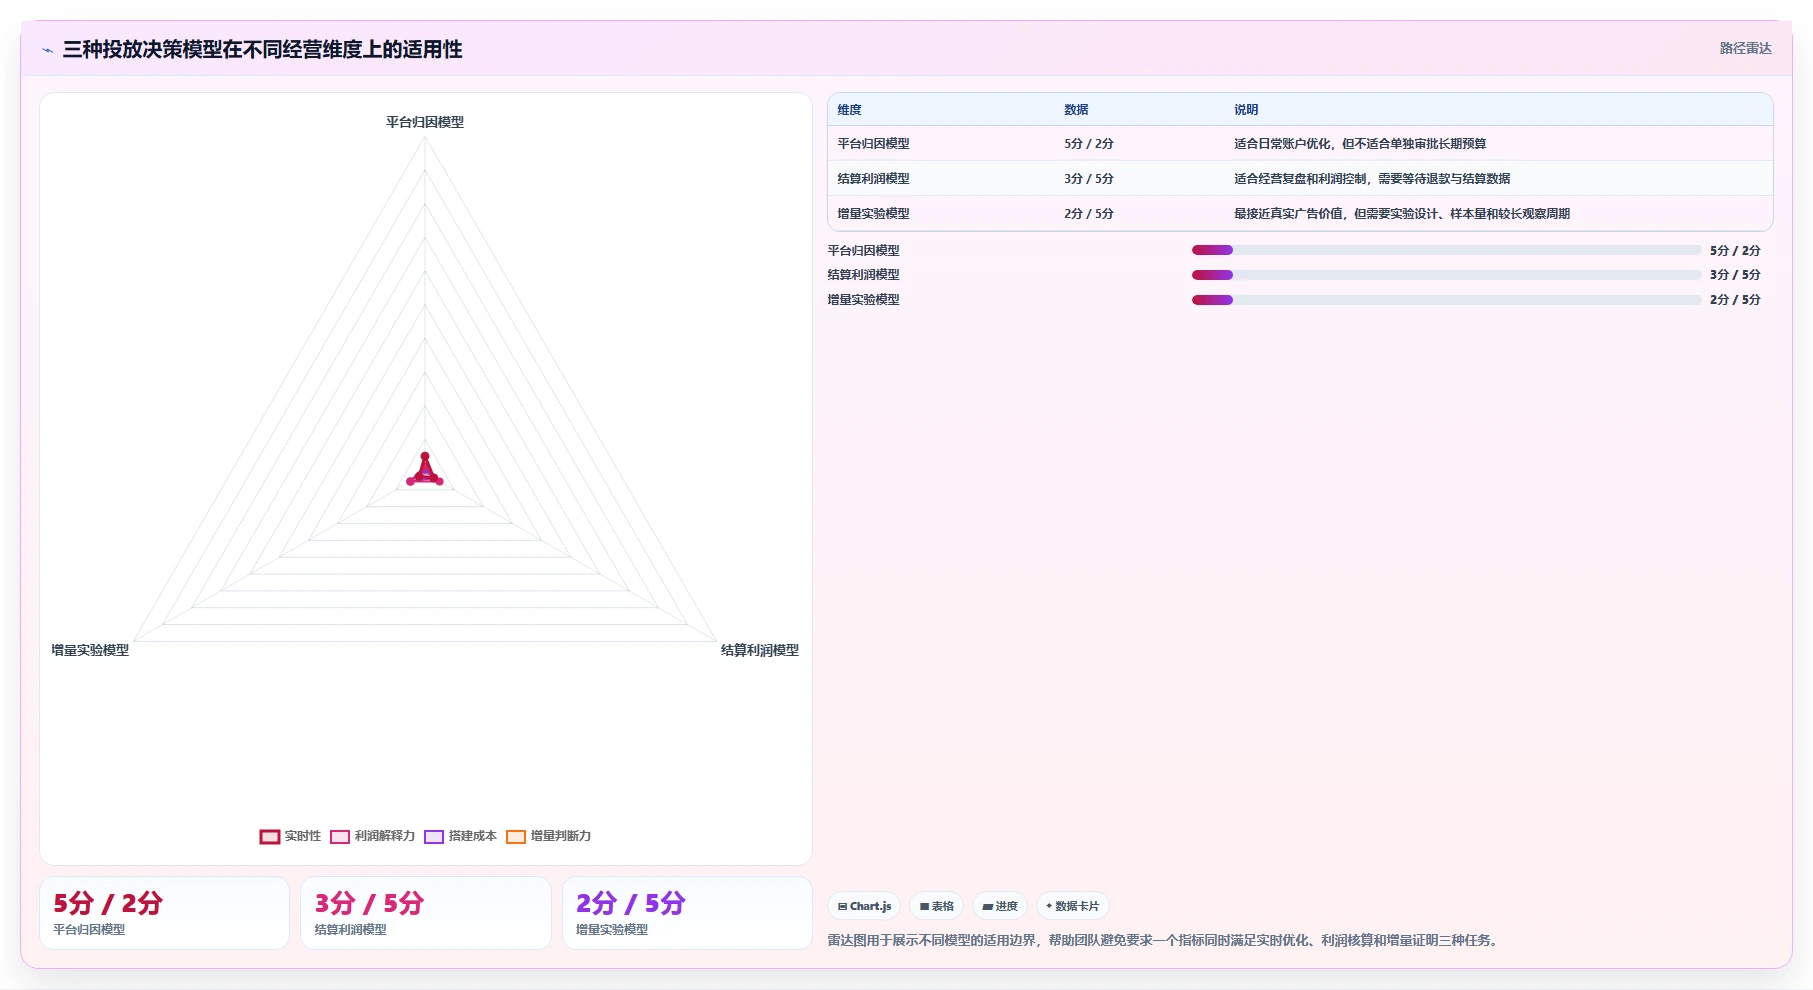
Task: Open the 2分 / 5分 增量实验模型 data card
Action: [687, 913]
